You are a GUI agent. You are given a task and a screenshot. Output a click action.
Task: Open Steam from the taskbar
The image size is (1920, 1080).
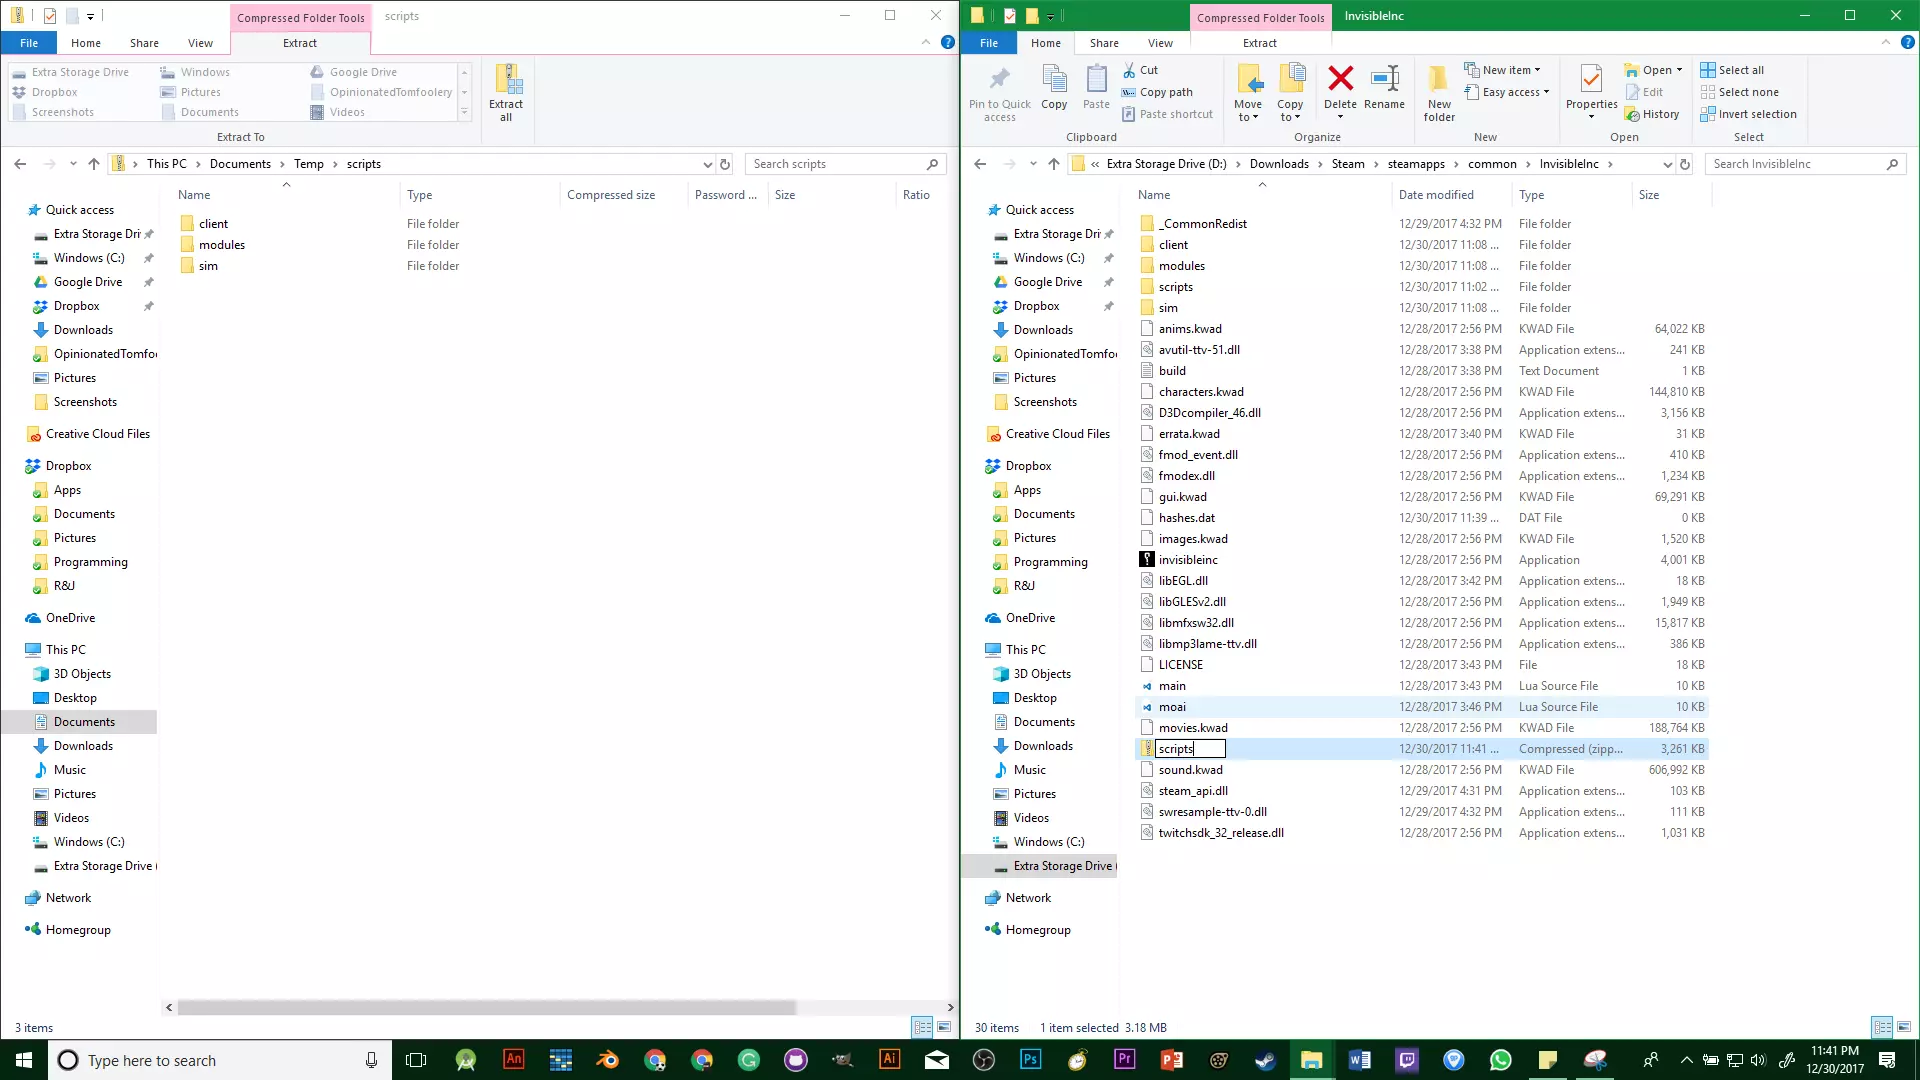(1265, 1060)
